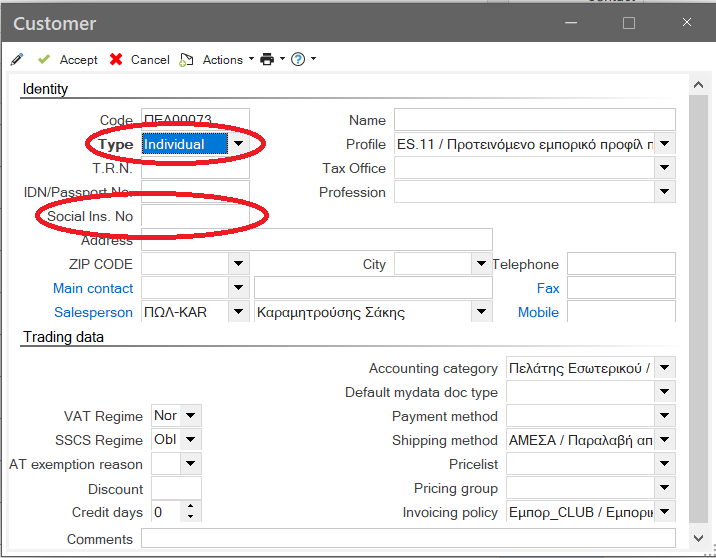Decrease Credit days with down arrow
This screenshot has height=558, width=716.
tap(191, 517)
